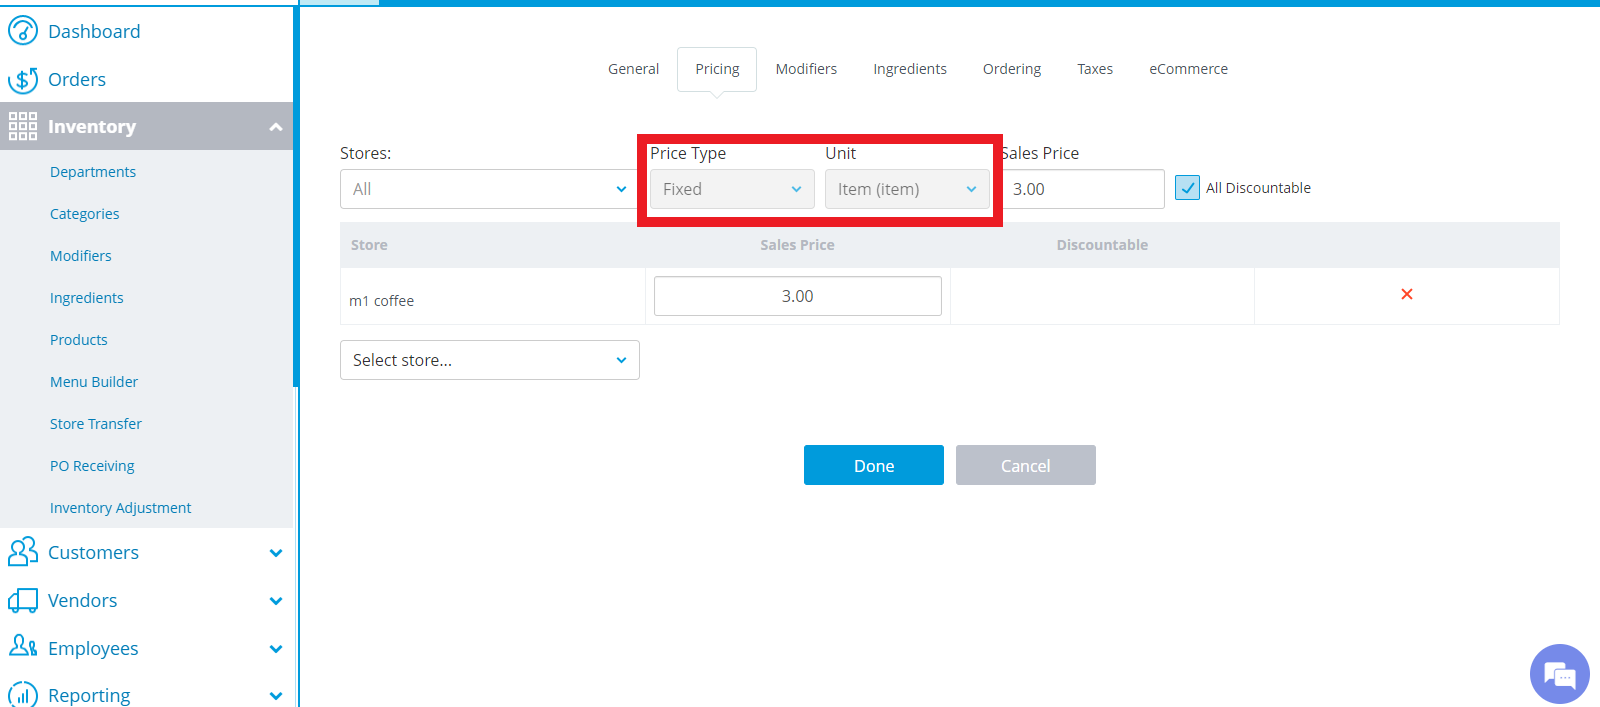Click the Cancel button
Screen dimensions: 1600x707
click(x=1026, y=465)
